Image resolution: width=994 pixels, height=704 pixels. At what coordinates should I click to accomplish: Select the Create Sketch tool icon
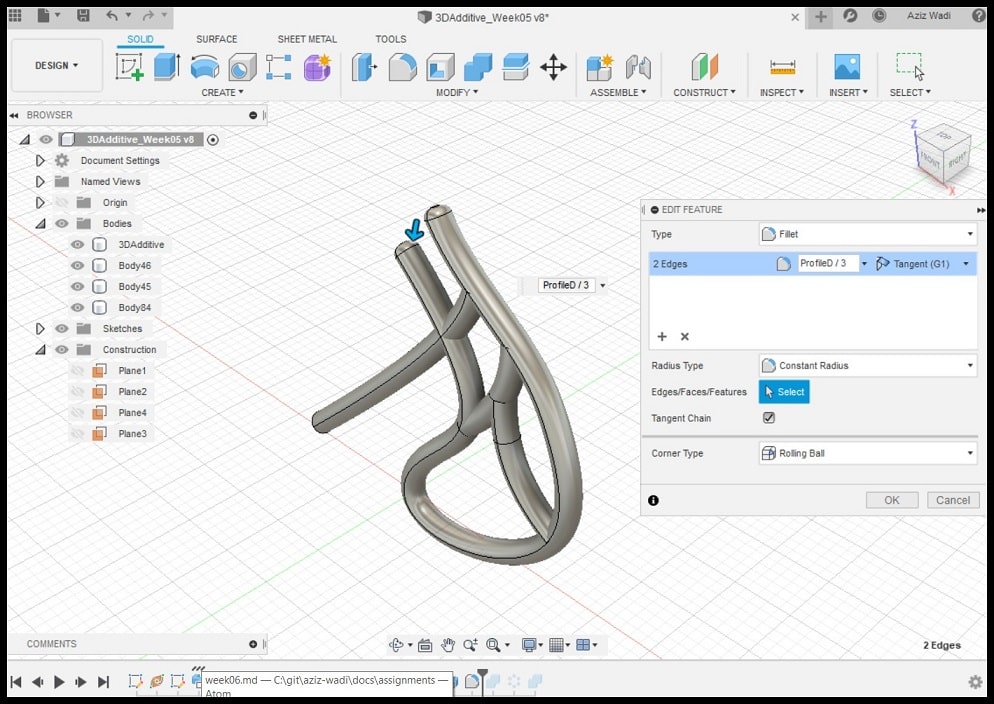click(130, 67)
